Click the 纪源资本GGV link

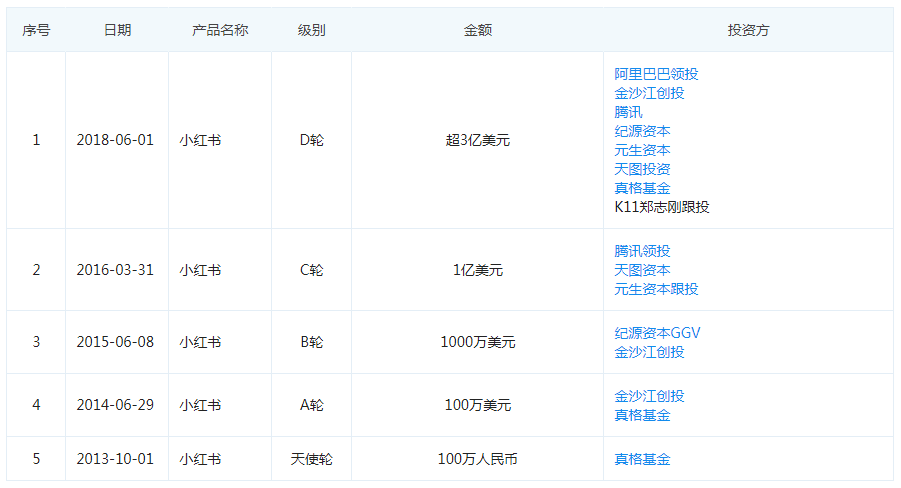pos(657,333)
